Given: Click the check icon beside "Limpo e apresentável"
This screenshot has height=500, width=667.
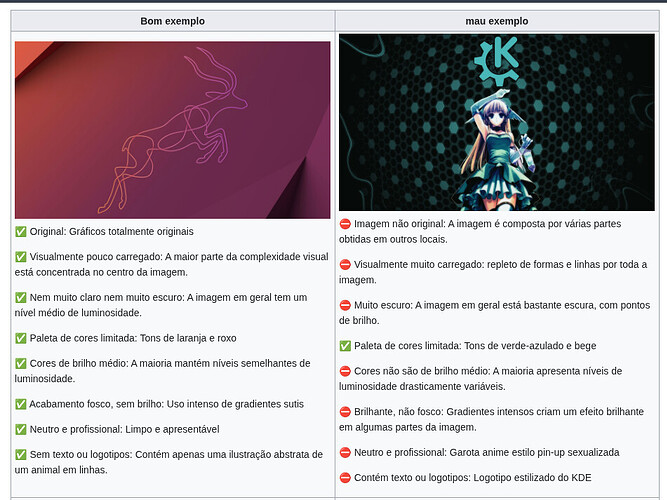Looking at the screenshot, I should coord(20,429).
